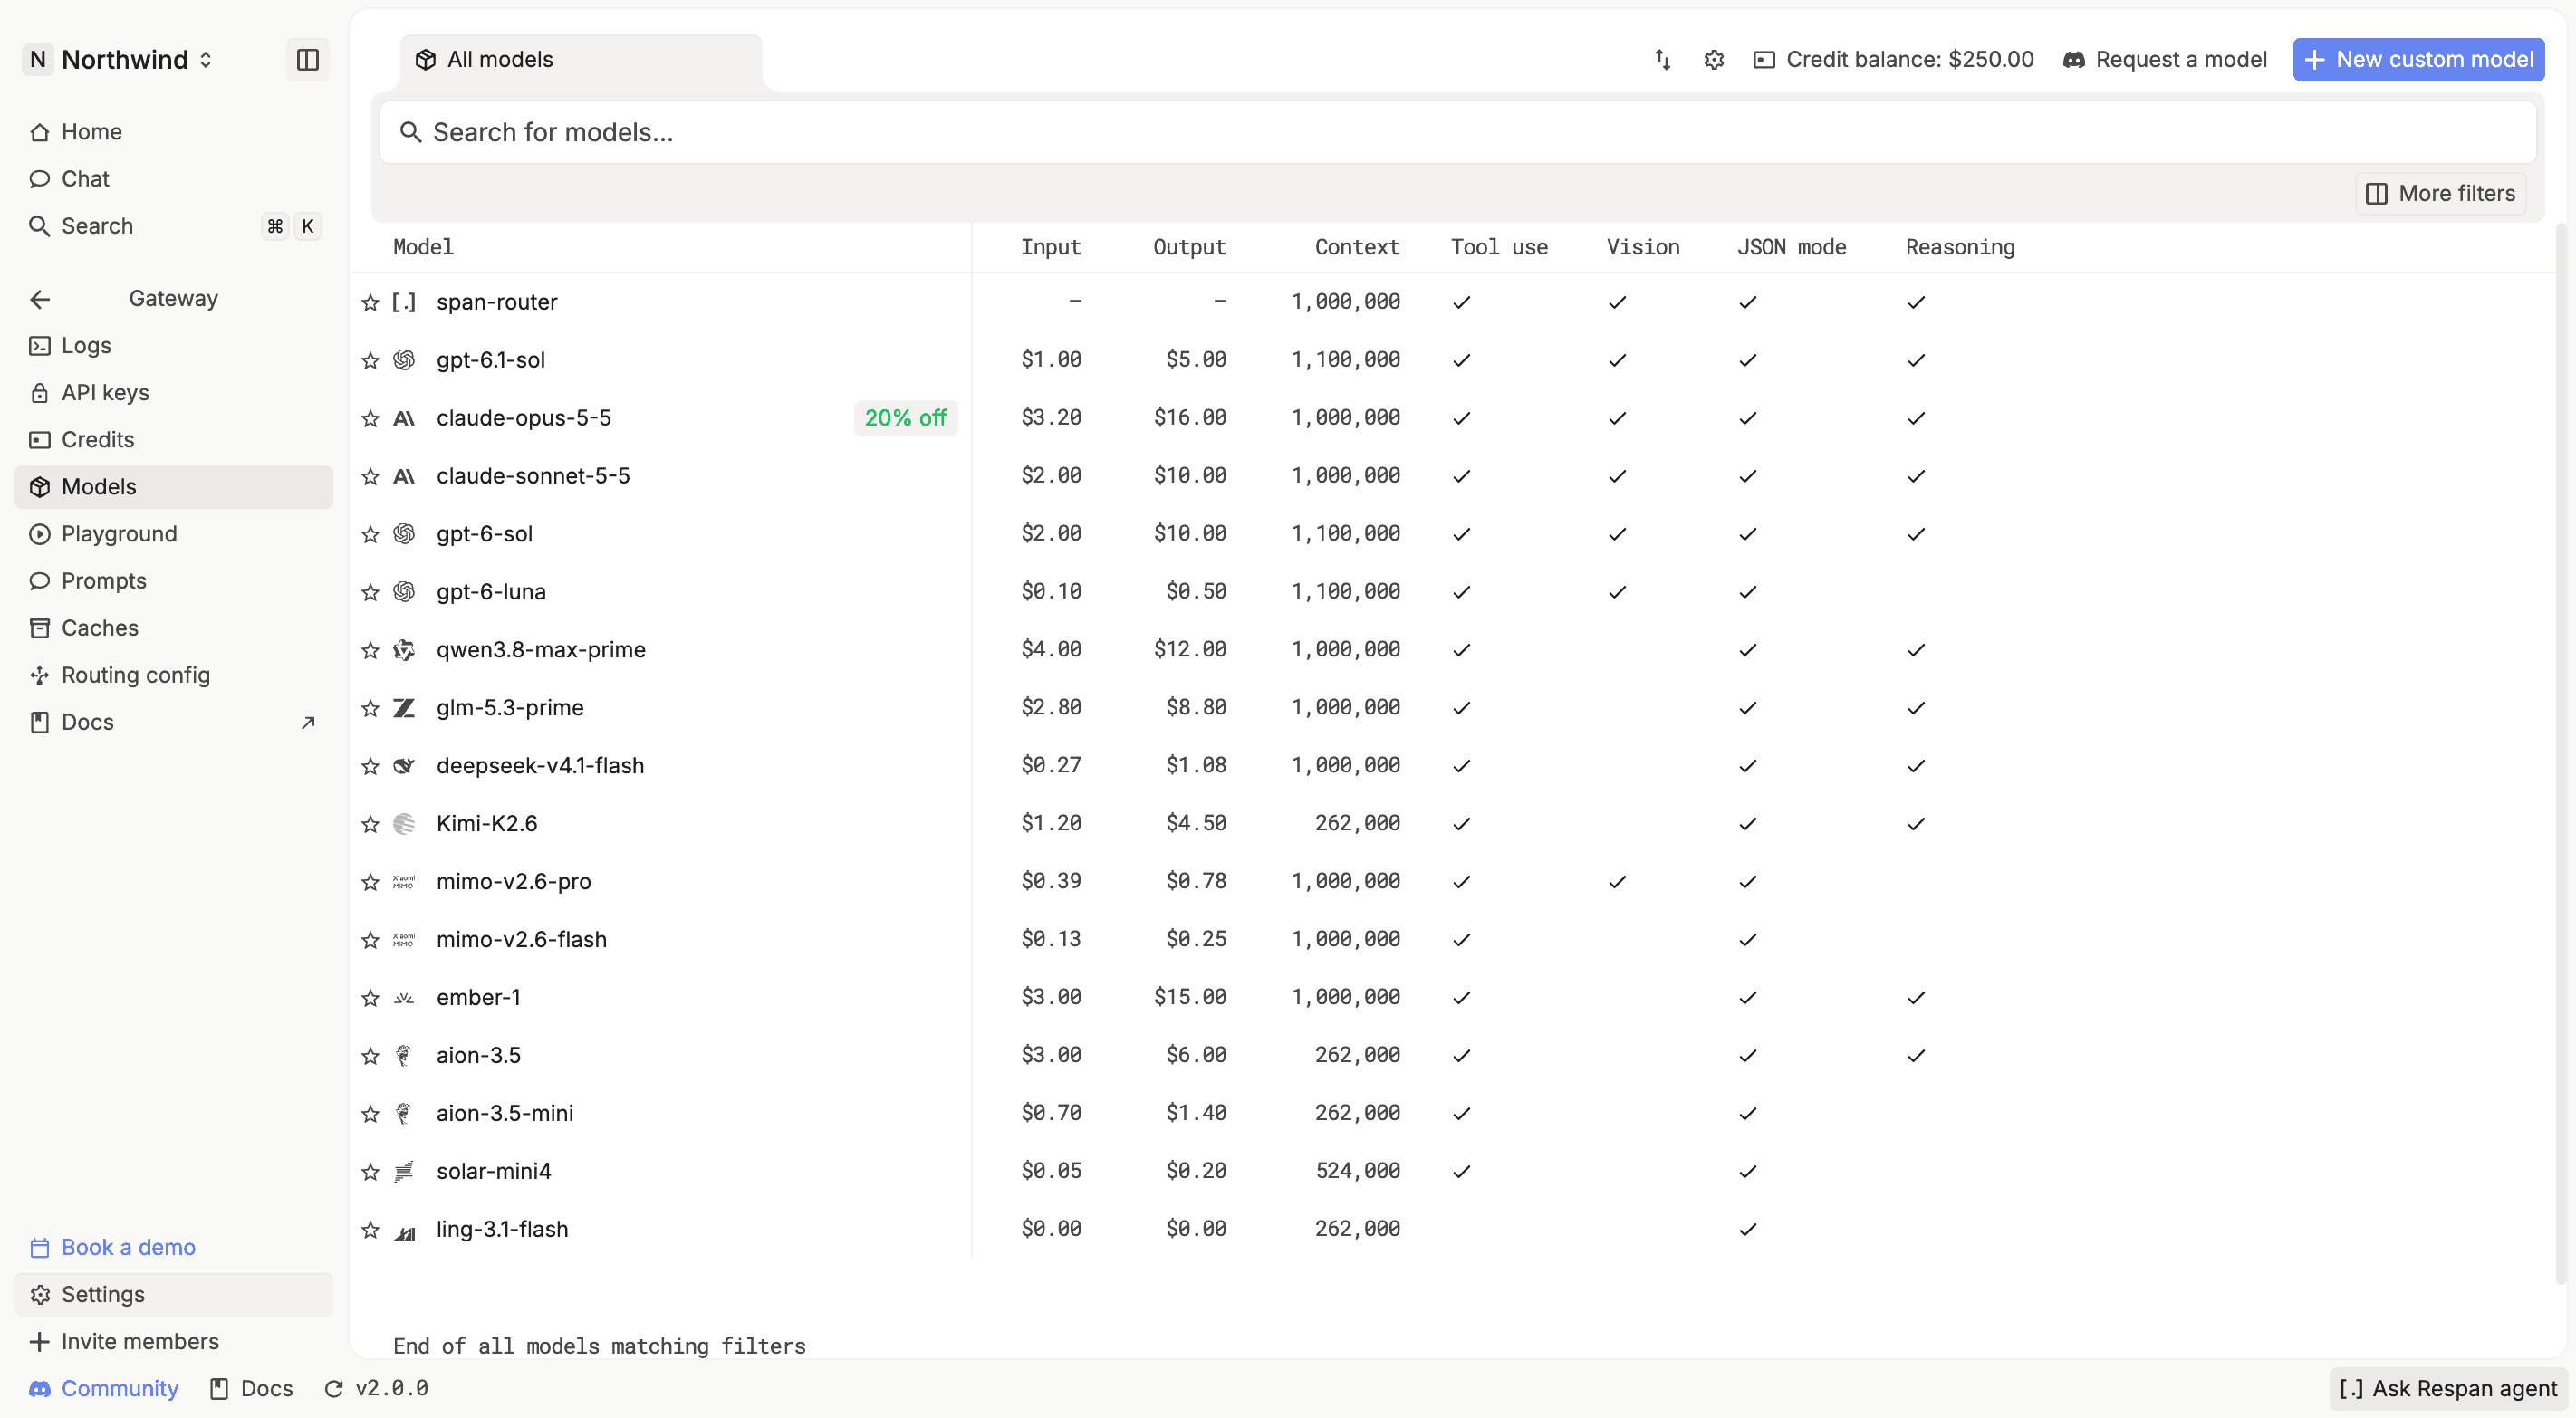Screen dimensions: 2576x1418
Task: Open Routing config page
Action: (174, 676)
